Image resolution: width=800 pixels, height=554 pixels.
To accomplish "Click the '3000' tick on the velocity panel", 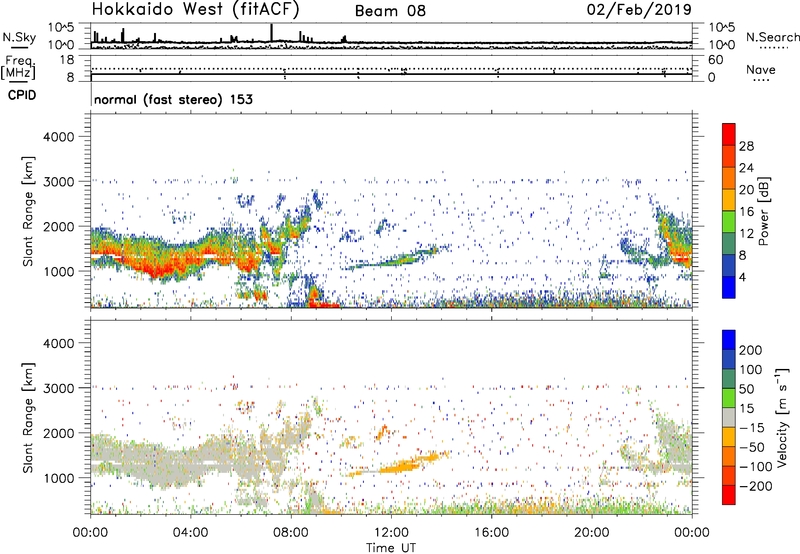I will 59,388.
